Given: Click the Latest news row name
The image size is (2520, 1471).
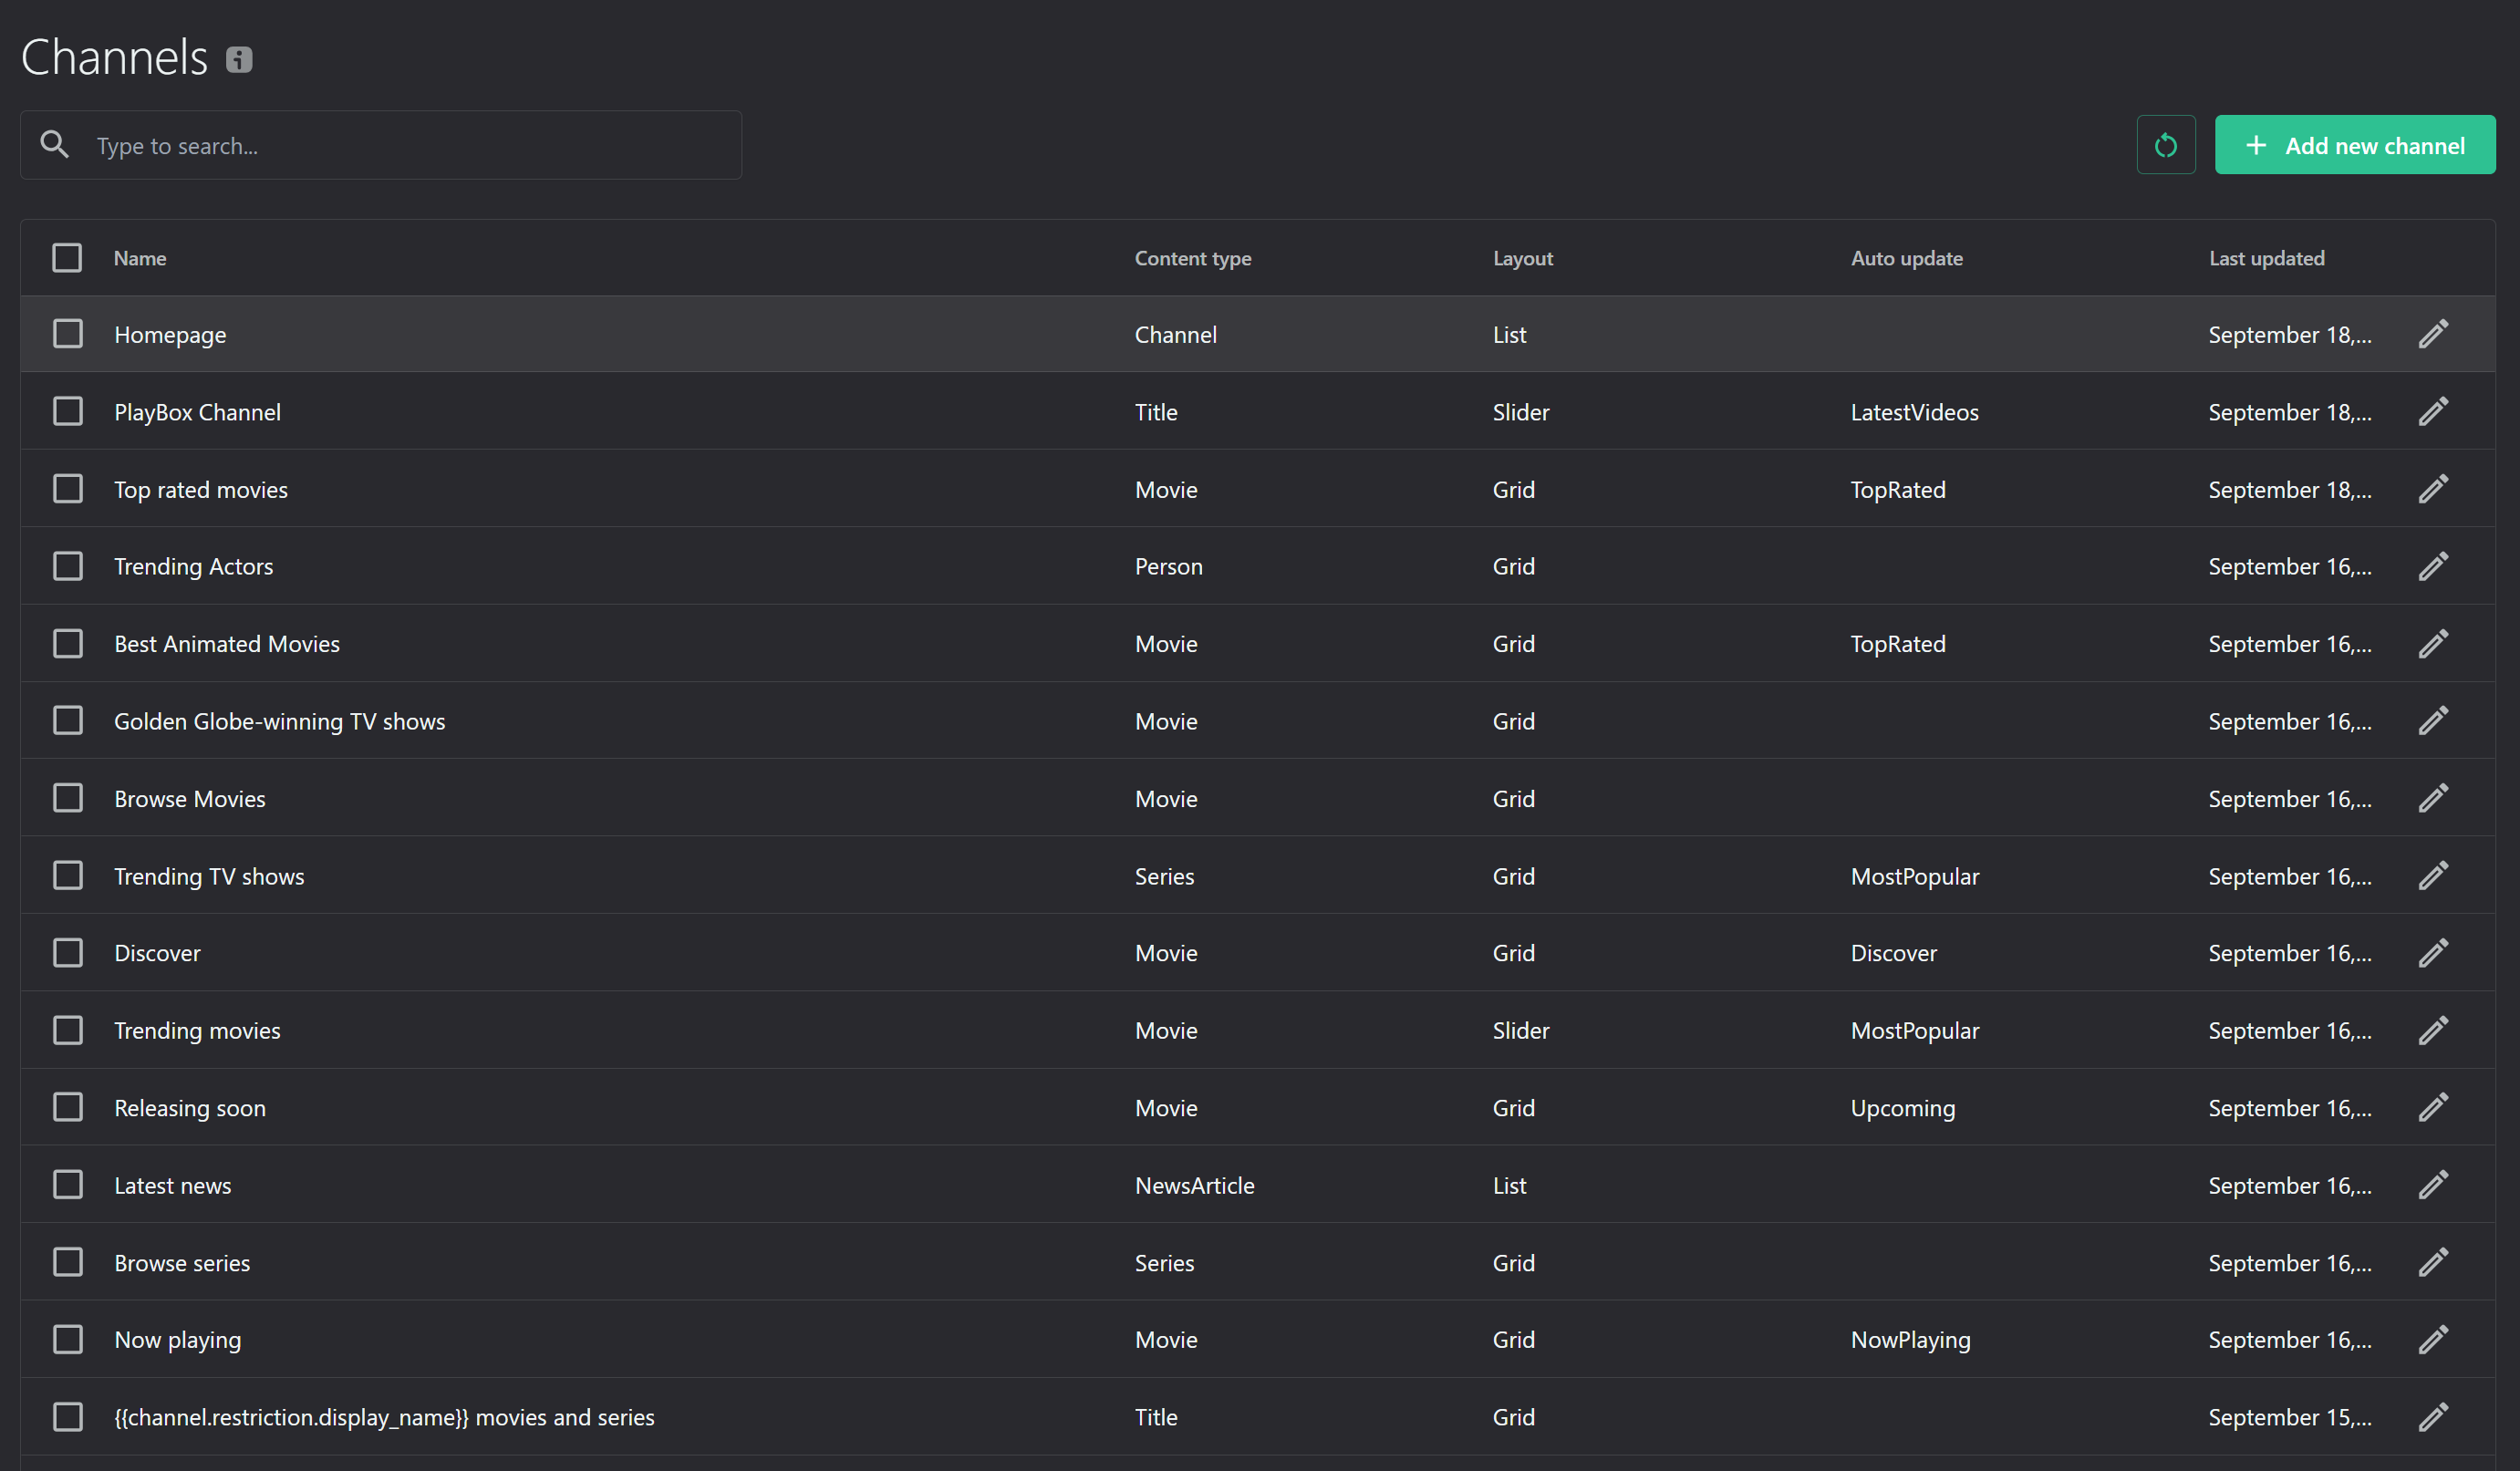Looking at the screenshot, I should 172,1185.
